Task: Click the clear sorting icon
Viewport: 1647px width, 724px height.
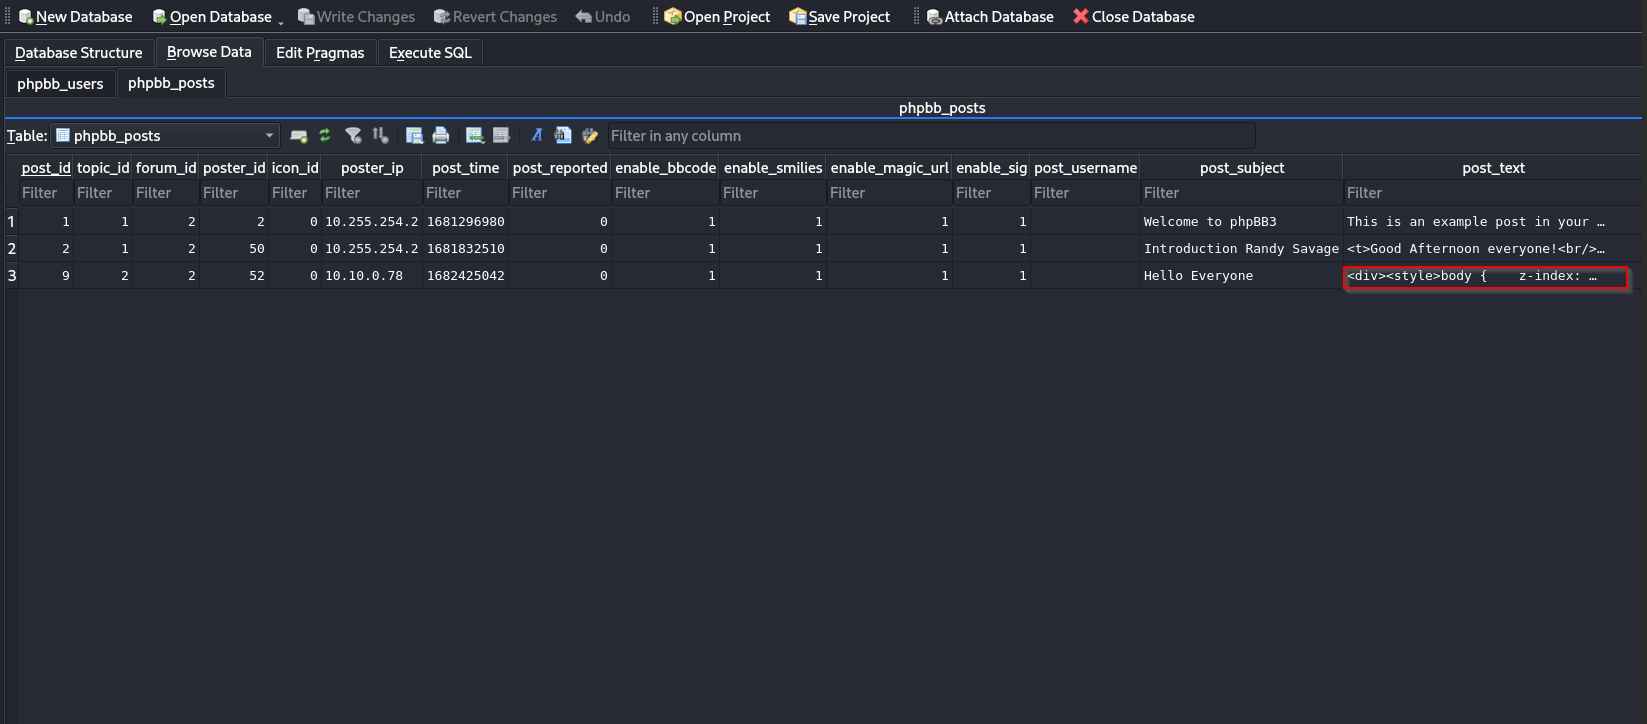Action: tap(380, 136)
